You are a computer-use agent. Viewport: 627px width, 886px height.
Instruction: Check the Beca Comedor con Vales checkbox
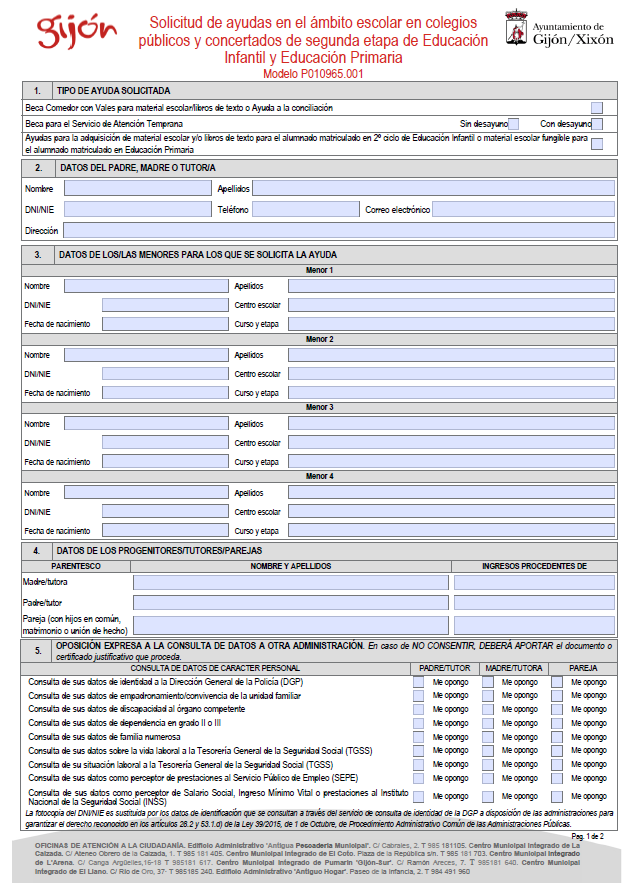point(597,108)
